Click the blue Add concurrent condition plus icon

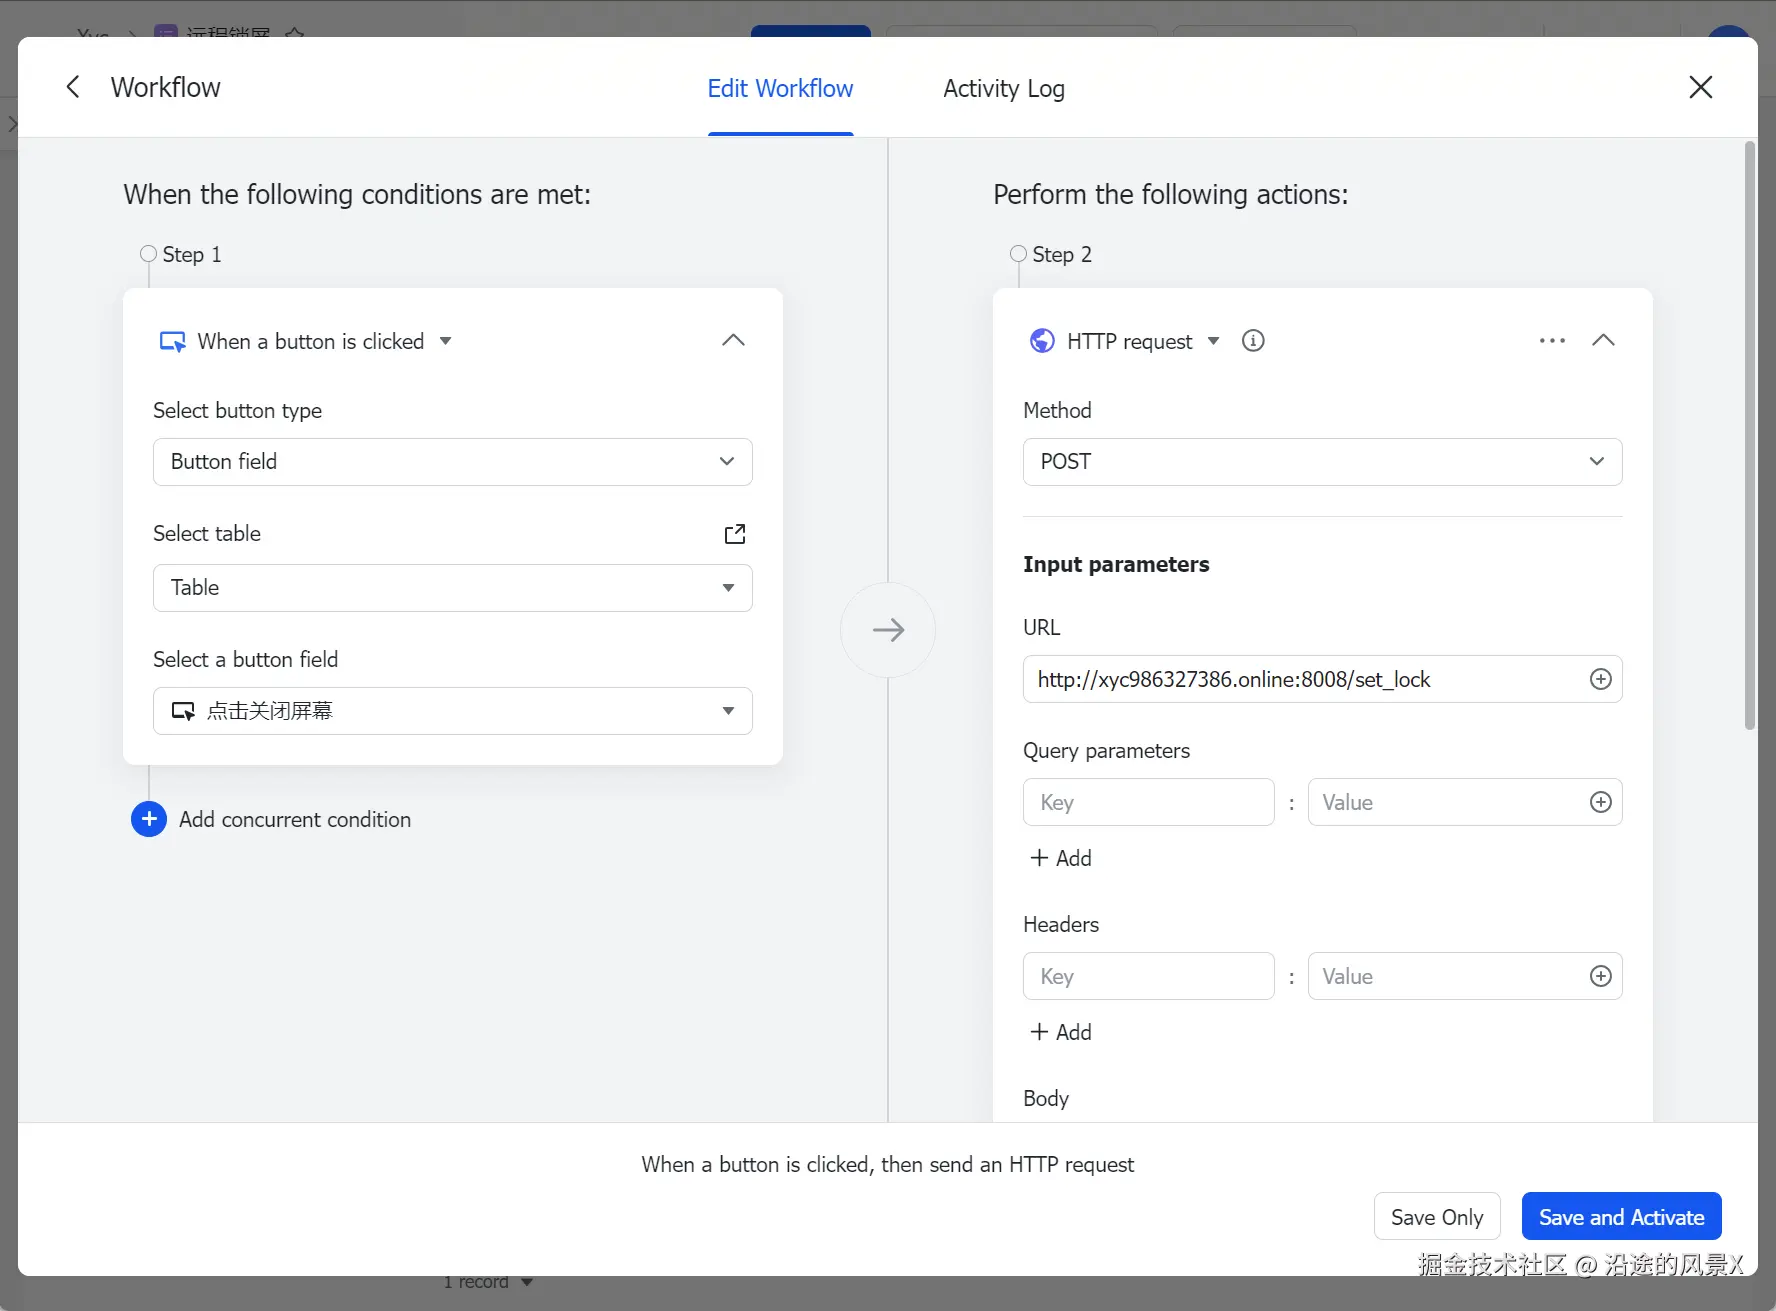pos(149,819)
